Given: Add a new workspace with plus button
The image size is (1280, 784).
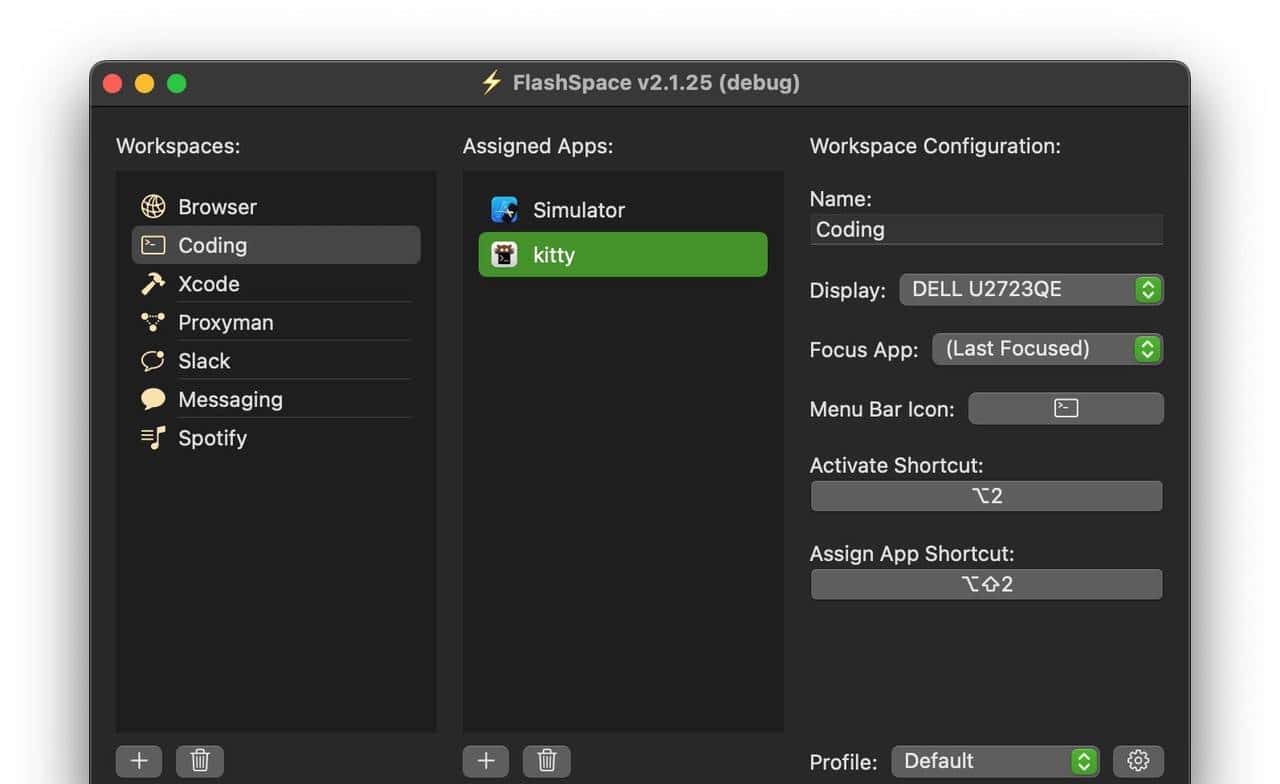Looking at the screenshot, I should [x=139, y=761].
